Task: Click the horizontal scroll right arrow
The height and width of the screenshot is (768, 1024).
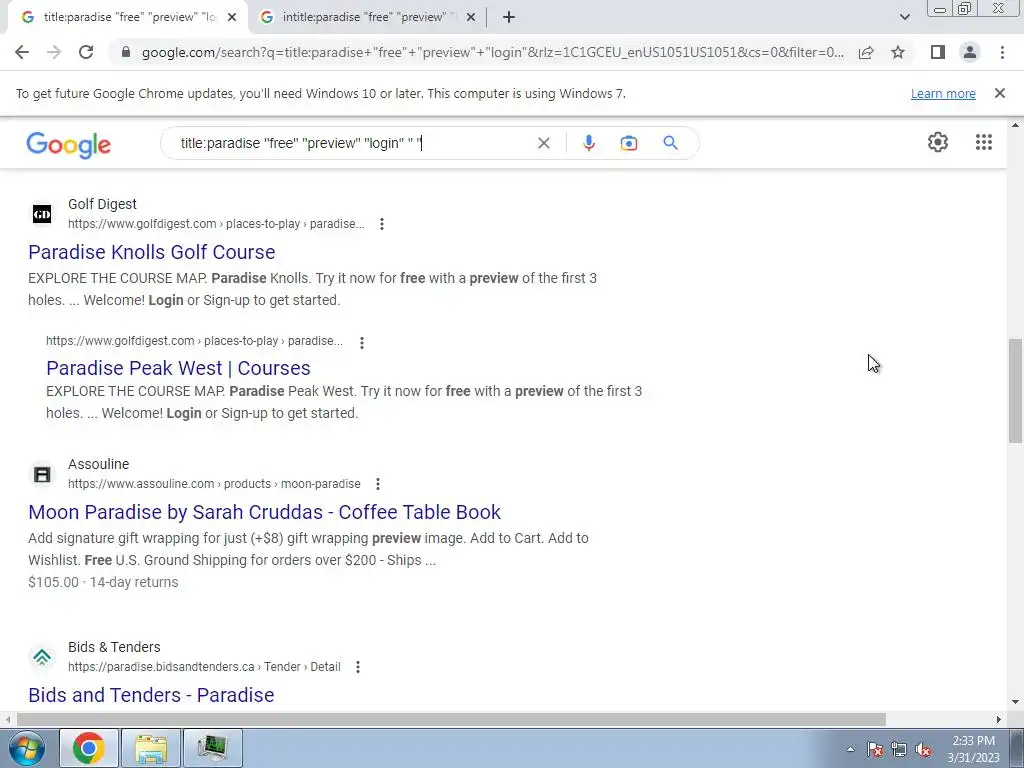Action: [999, 720]
